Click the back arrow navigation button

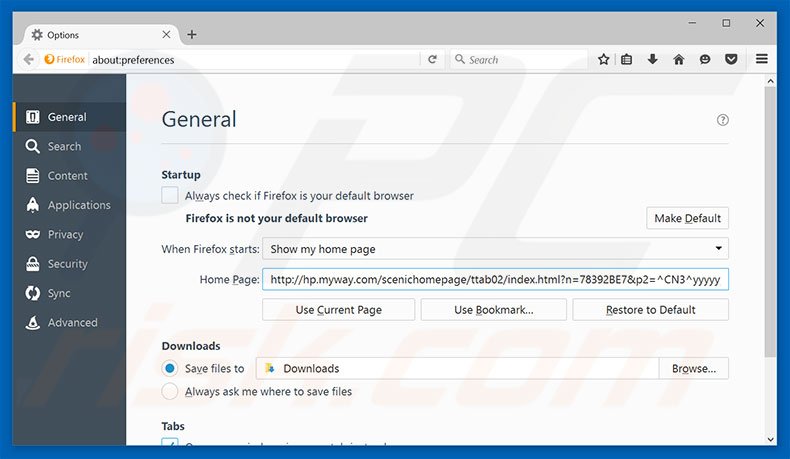pos(28,59)
